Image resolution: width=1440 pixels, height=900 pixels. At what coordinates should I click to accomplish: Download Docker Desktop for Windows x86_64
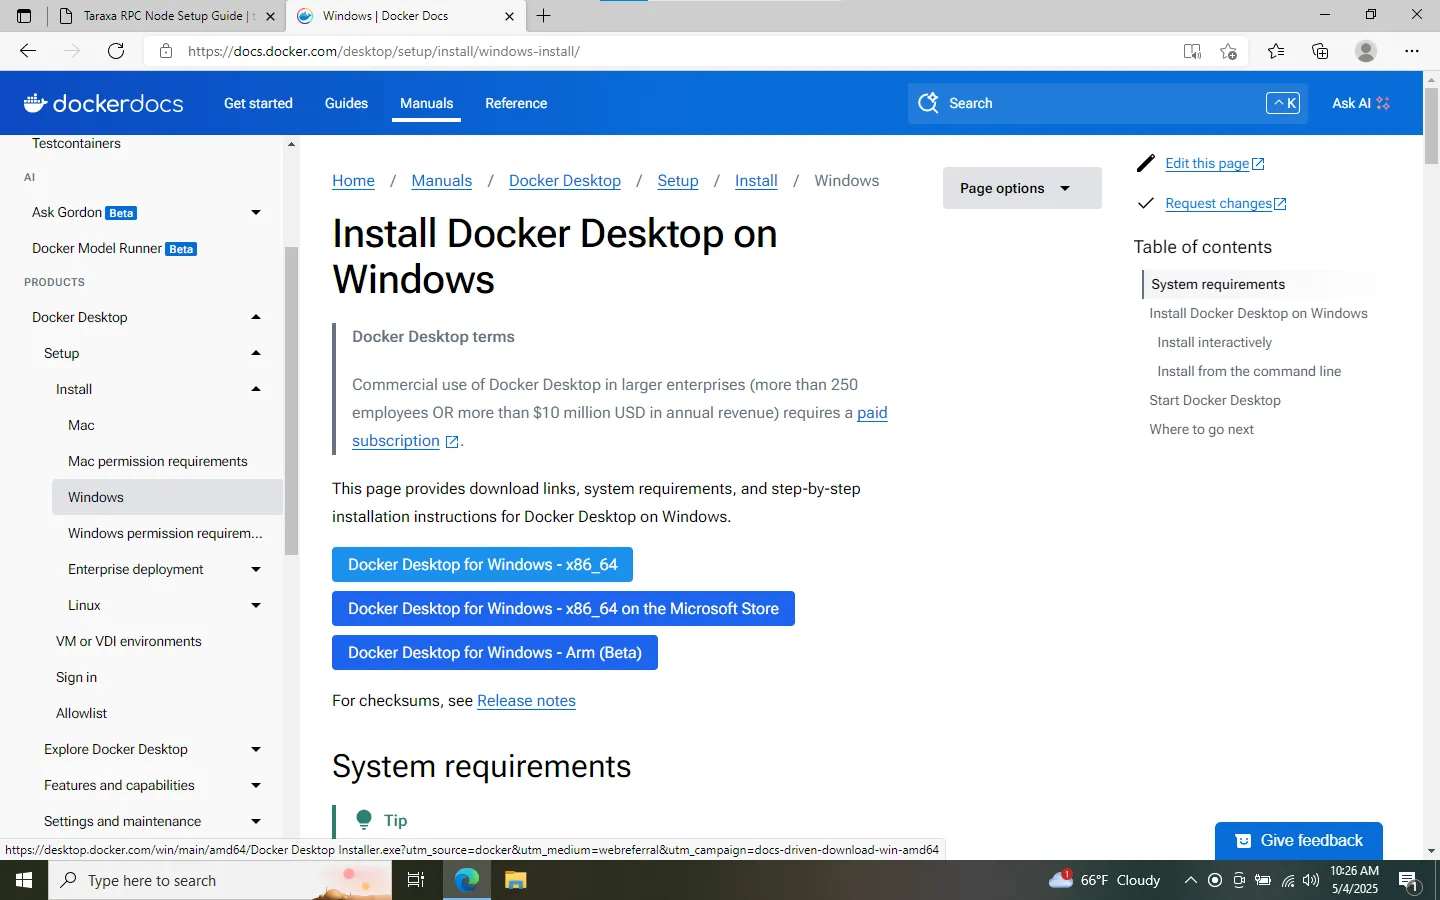[x=482, y=564]
